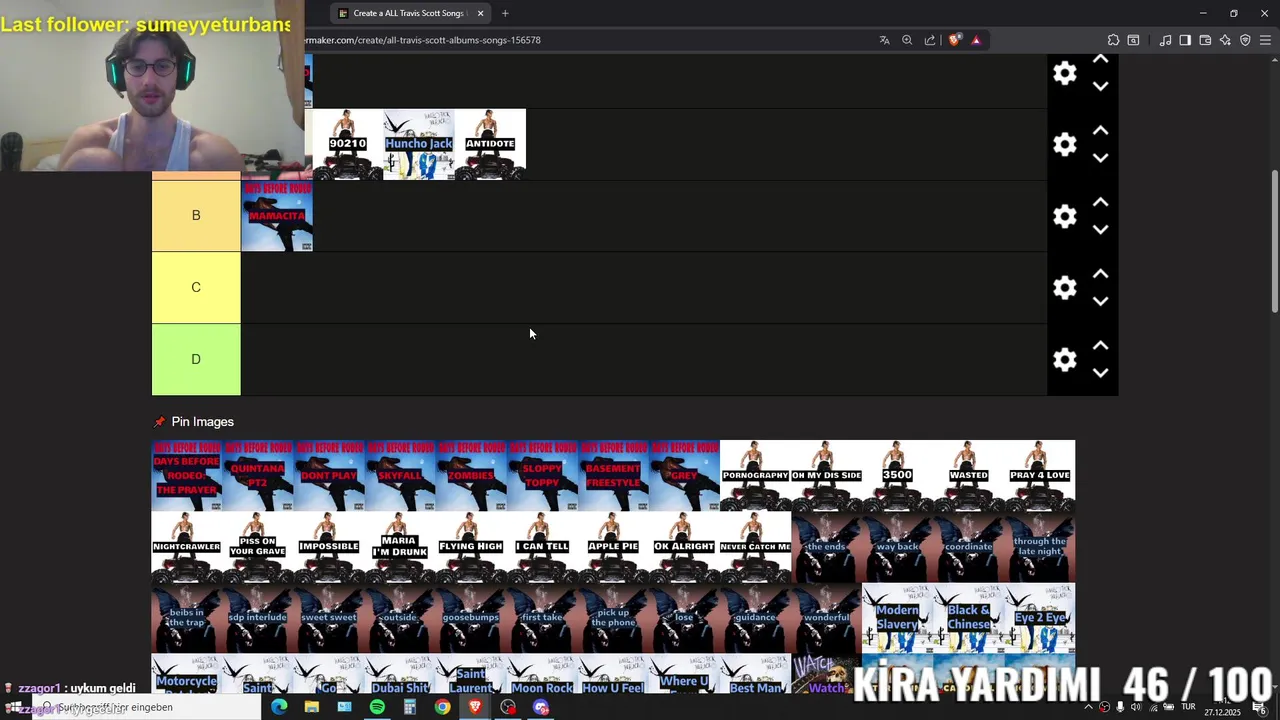
Task: Pick the through the late night tile
Action: [1039, 547]
